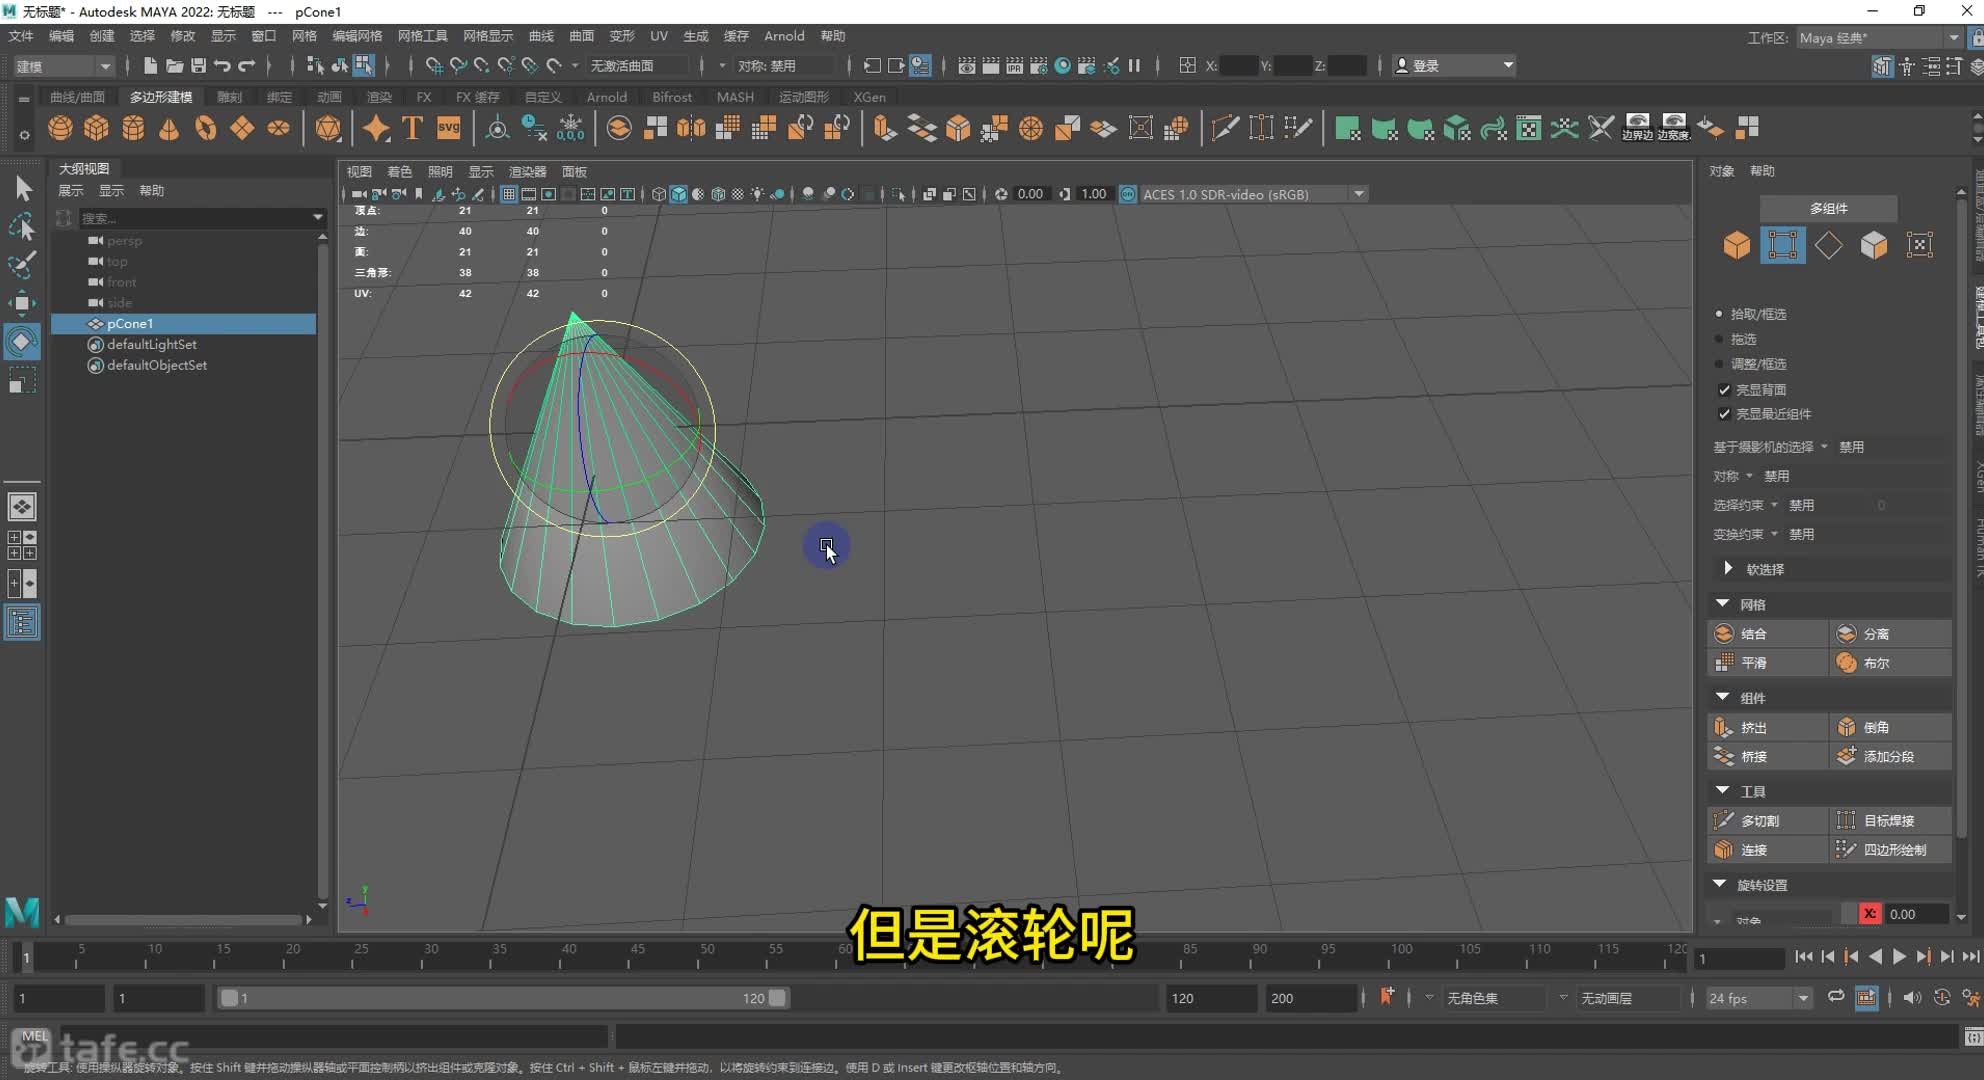The width and height of the screenshot is (1984, 1080).
Task: Toggle the X axis rotate setting button
Action: point(1869,913)
